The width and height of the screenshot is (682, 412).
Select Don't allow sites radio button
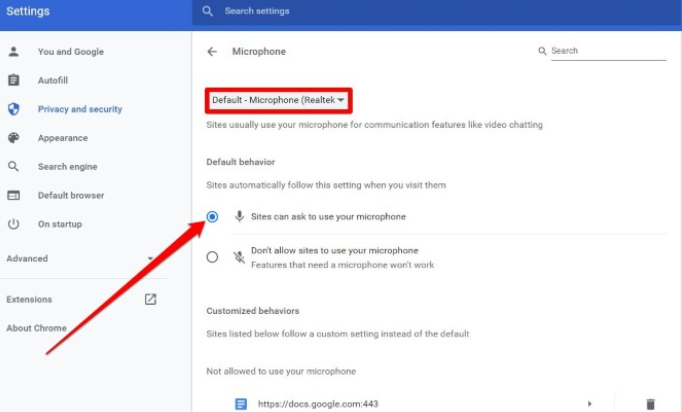212,257
